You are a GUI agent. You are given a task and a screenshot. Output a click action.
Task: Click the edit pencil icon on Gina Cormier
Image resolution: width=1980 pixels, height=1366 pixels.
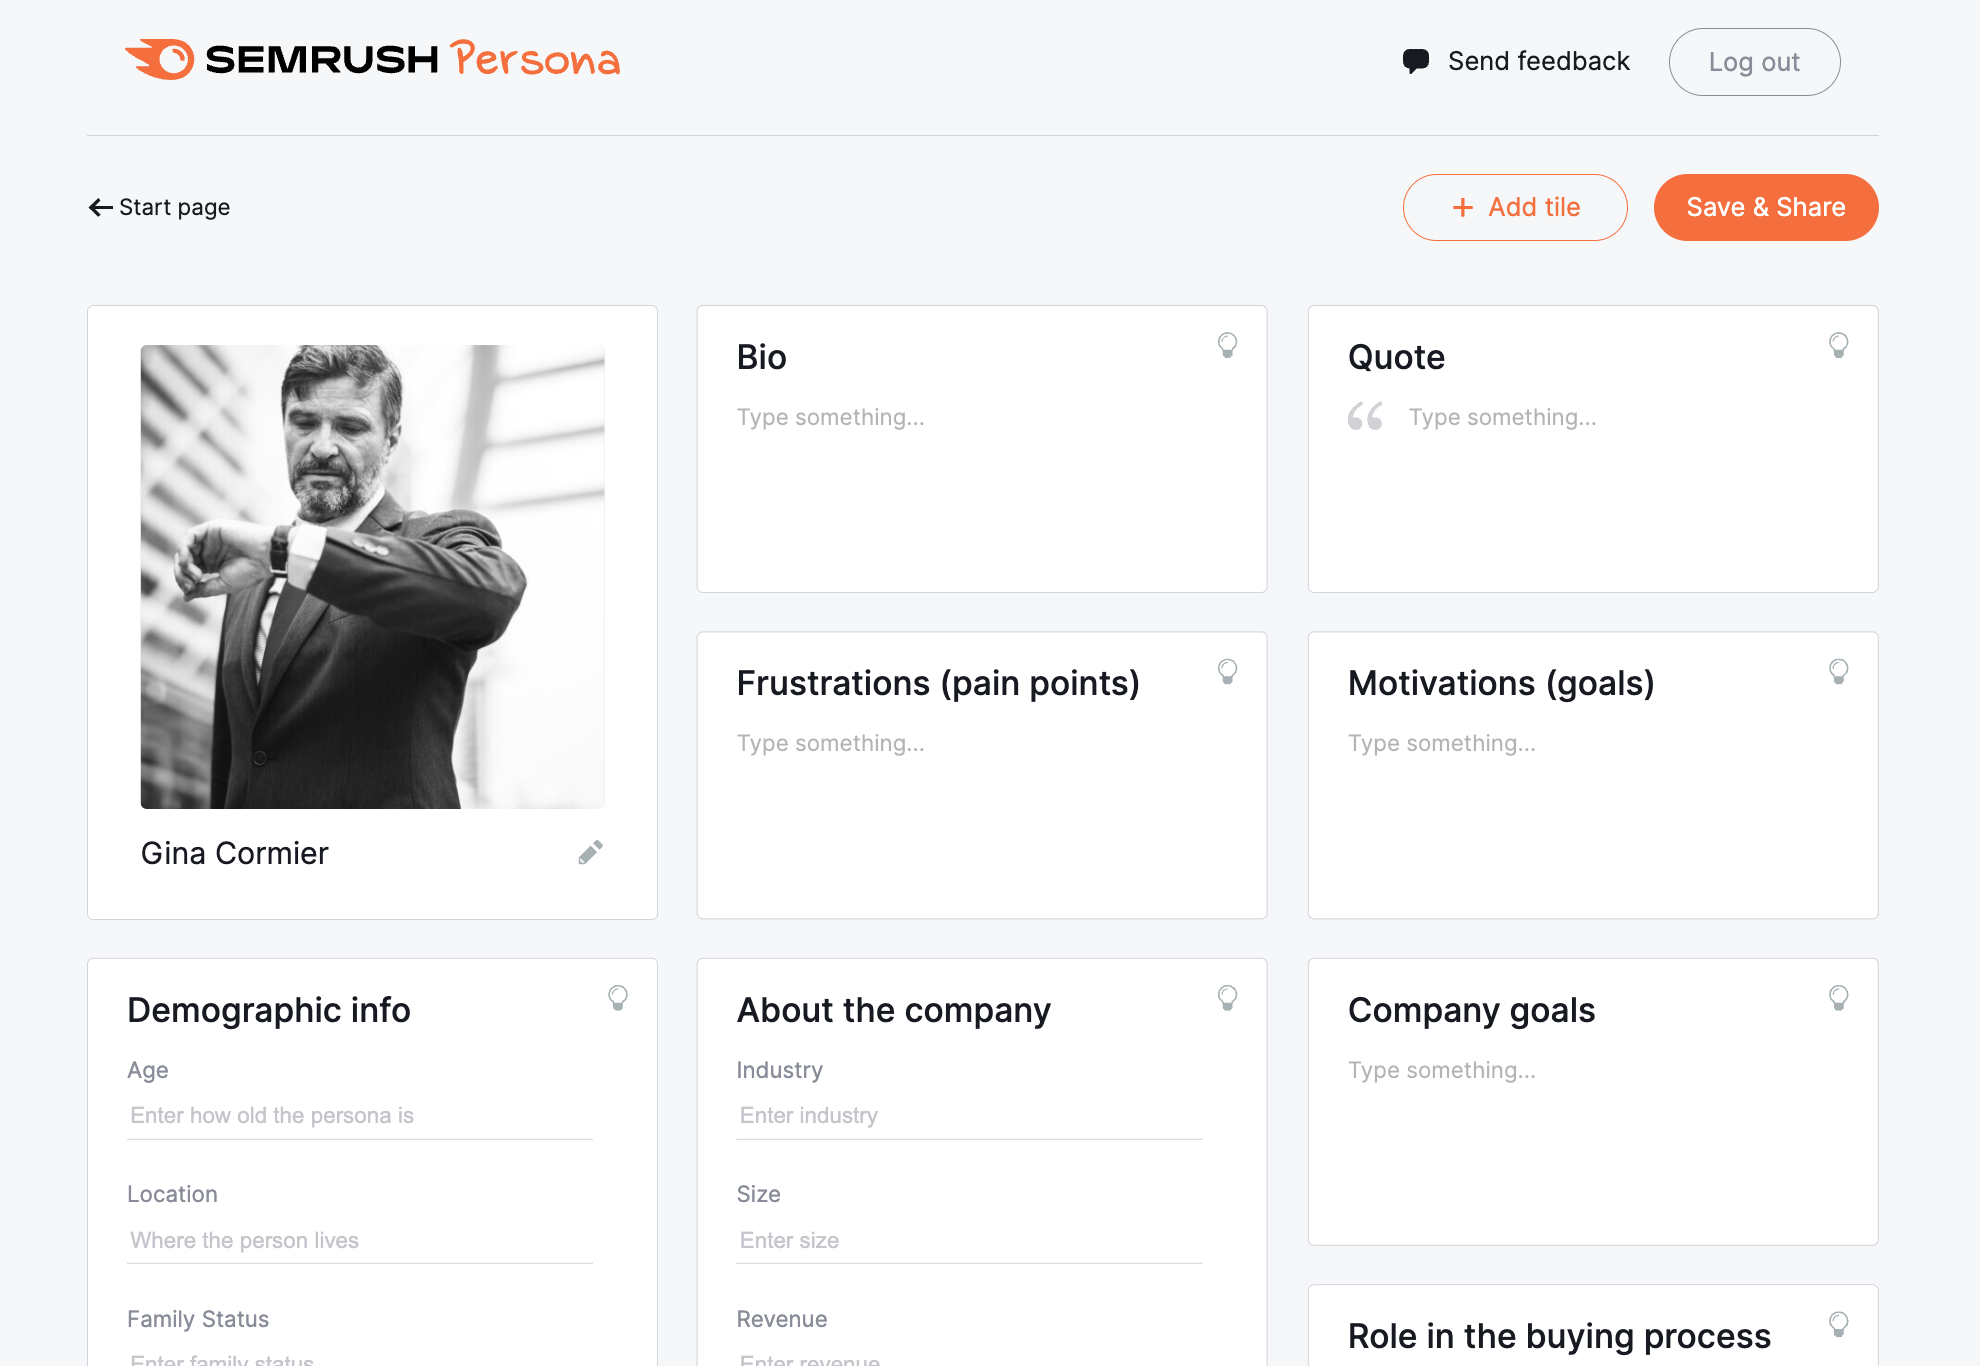[x=591, y=853]
